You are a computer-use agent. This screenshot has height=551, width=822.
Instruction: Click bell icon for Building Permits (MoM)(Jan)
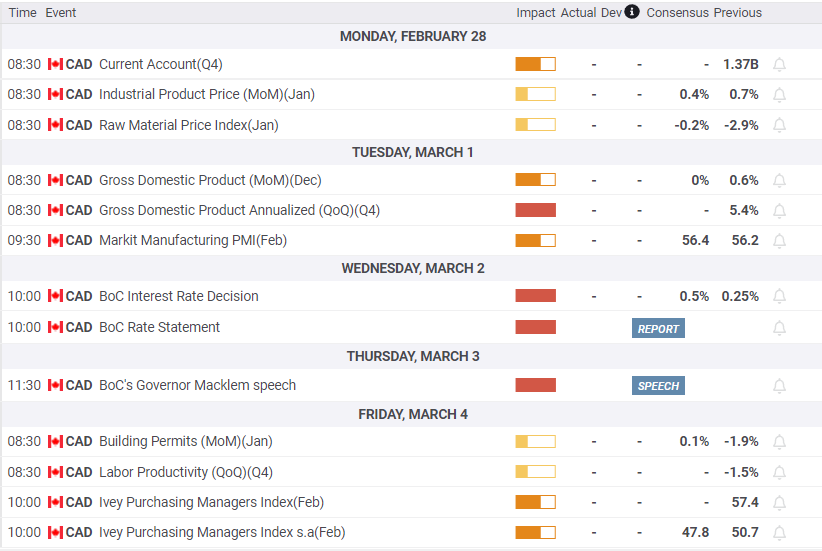pos(780,441)
